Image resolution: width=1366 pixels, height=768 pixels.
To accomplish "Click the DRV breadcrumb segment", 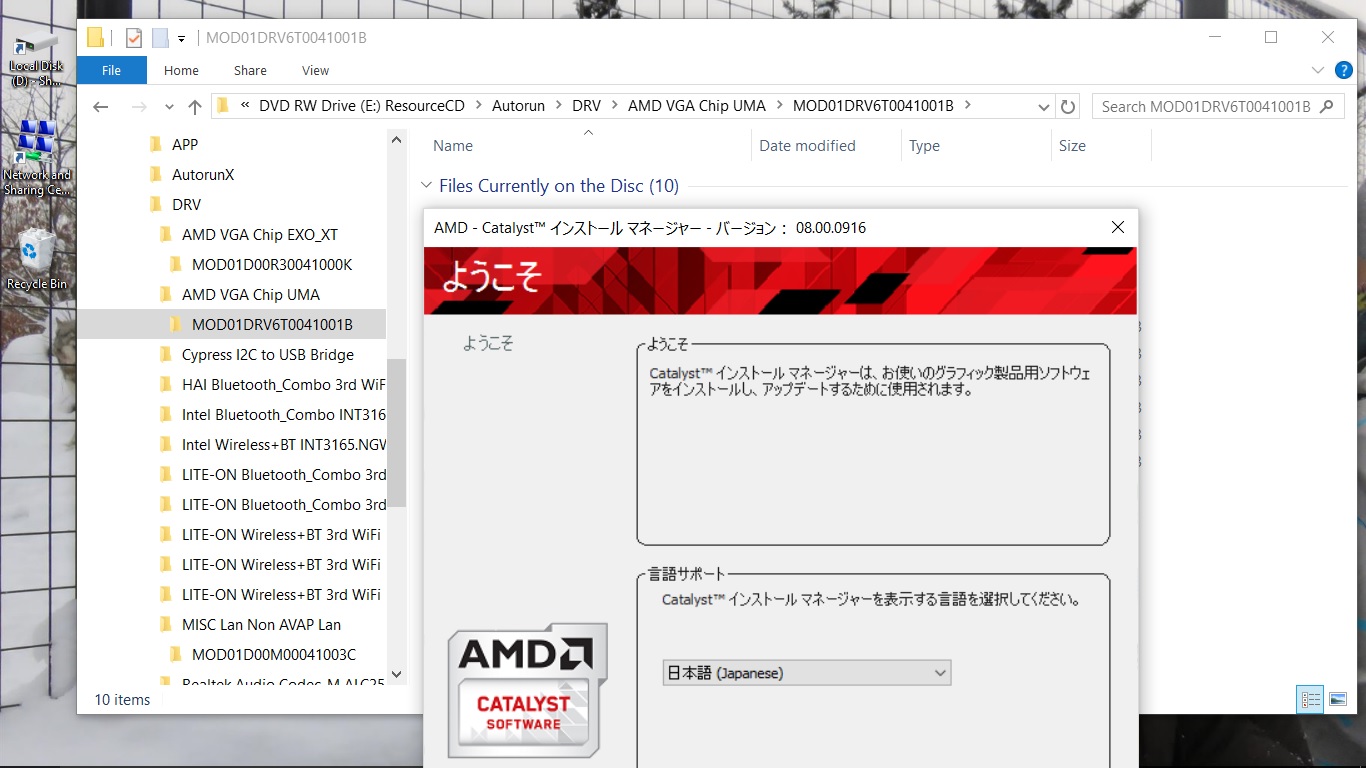I will [x=587, y=106].
